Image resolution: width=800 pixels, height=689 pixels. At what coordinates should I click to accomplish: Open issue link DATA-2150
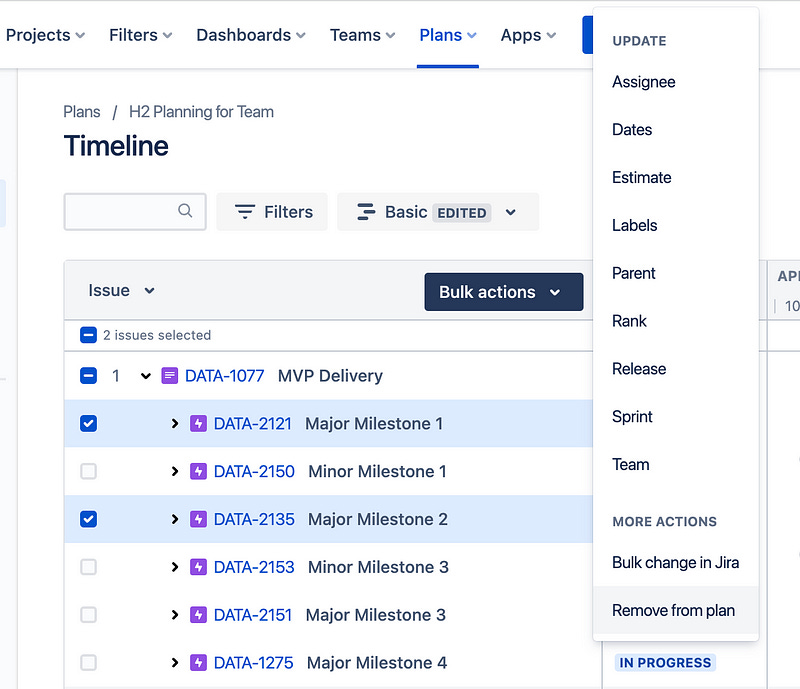[254, 472]
